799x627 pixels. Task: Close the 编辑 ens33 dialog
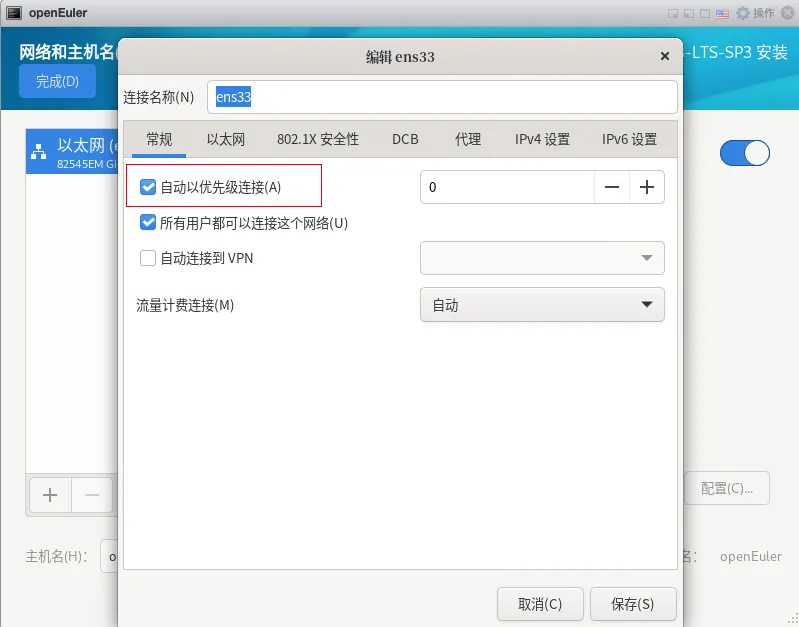[x=664, y=56]
